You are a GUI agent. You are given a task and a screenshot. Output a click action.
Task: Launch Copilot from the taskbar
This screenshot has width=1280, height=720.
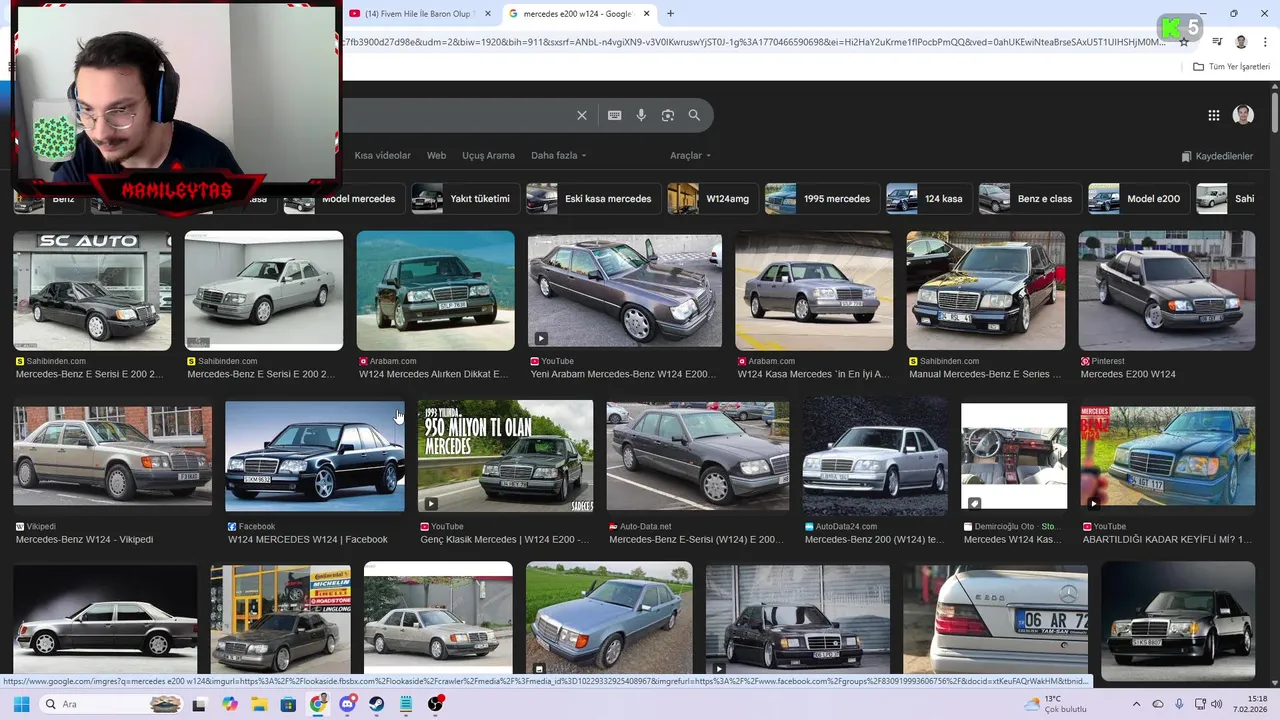click(x=230, y=704)
